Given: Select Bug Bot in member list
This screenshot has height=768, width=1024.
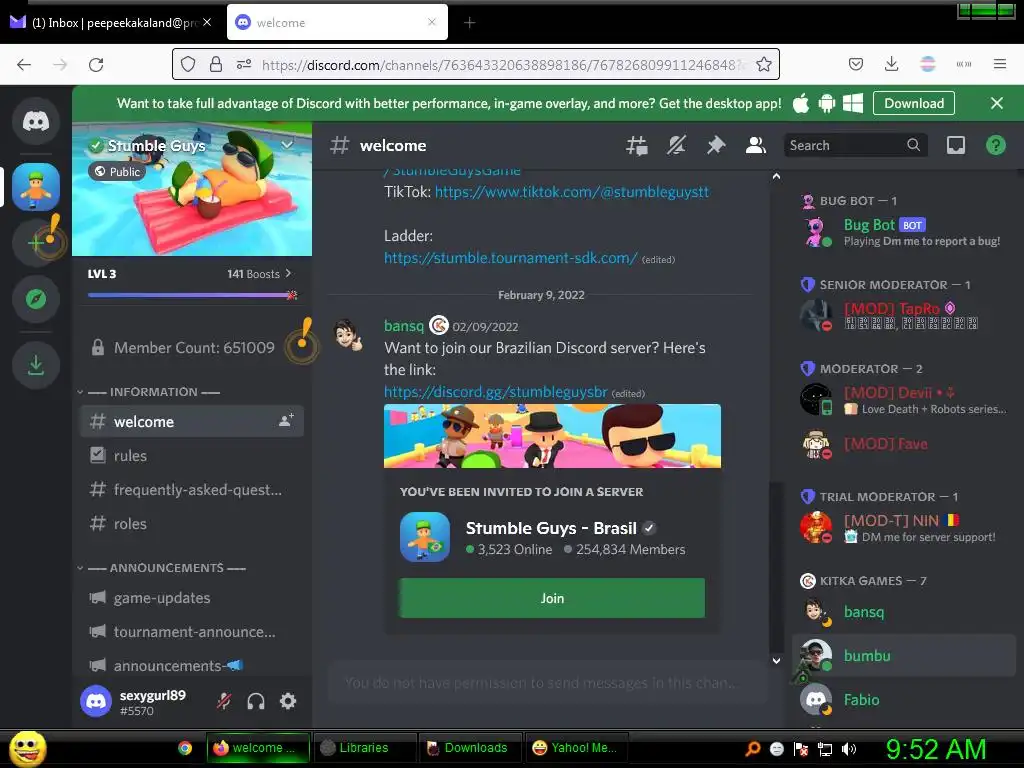Looking at the screenshot, I should tap(904, 232).
